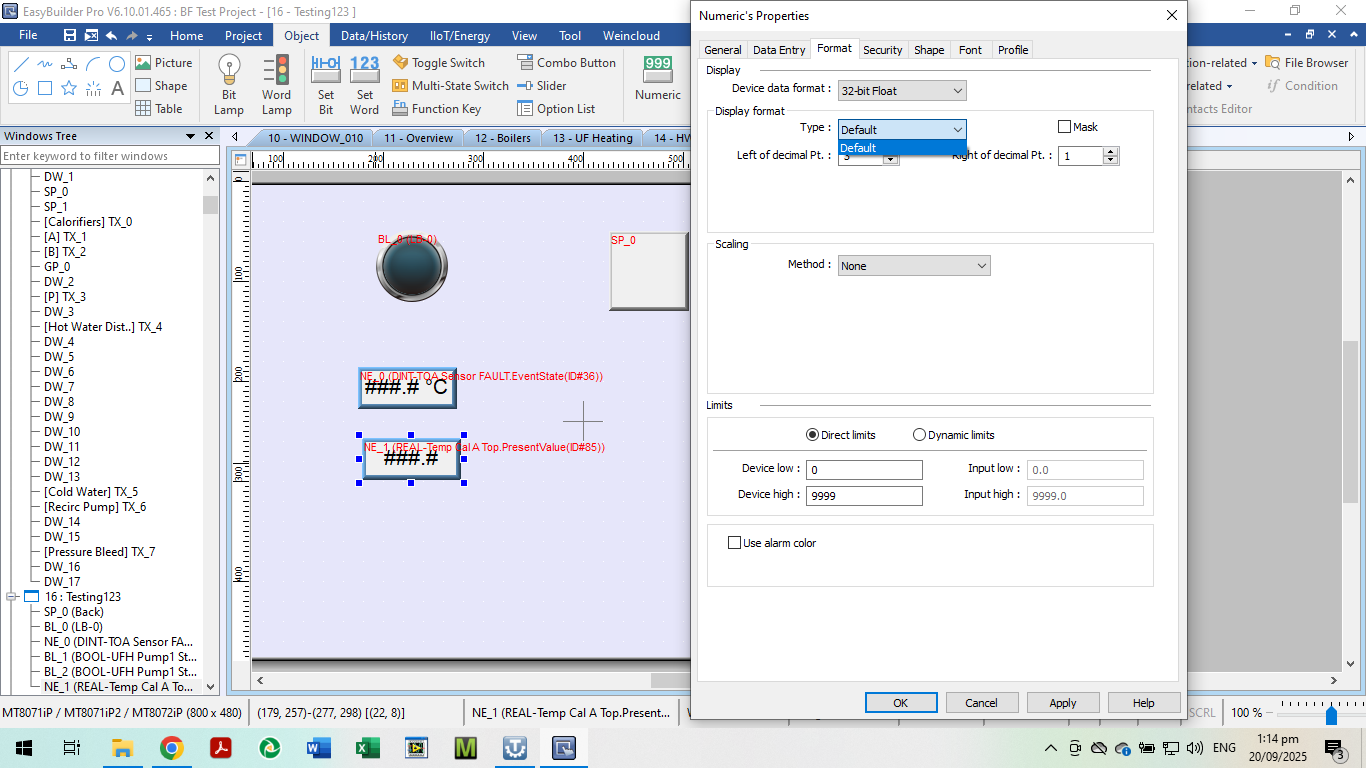Insert a Bit Lamp object
The width and height of the screenshot is (1366, 768).
pos(229,84)
